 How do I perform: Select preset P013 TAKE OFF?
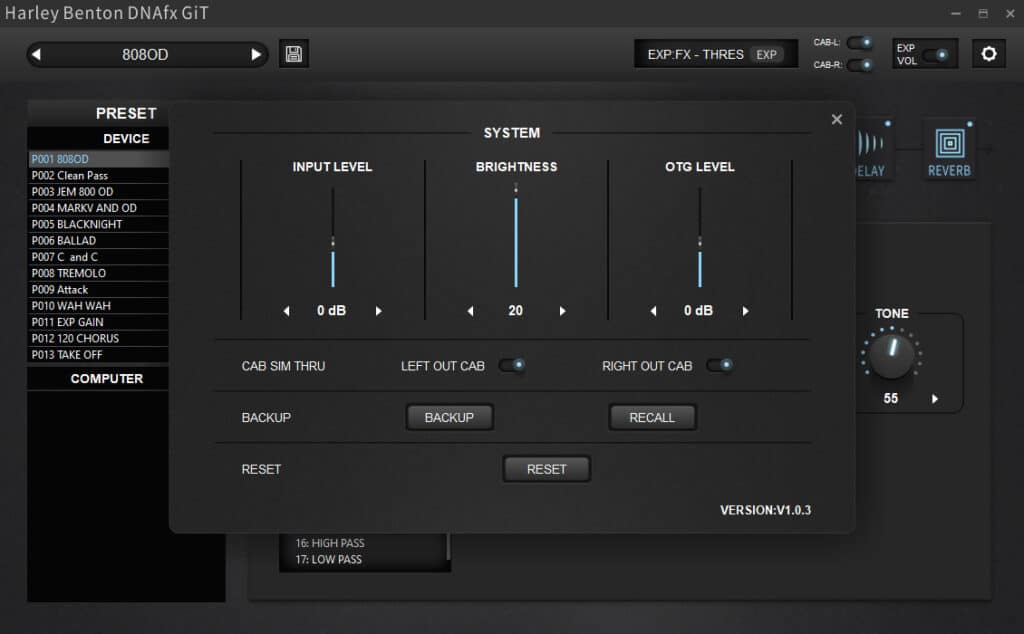98,355
